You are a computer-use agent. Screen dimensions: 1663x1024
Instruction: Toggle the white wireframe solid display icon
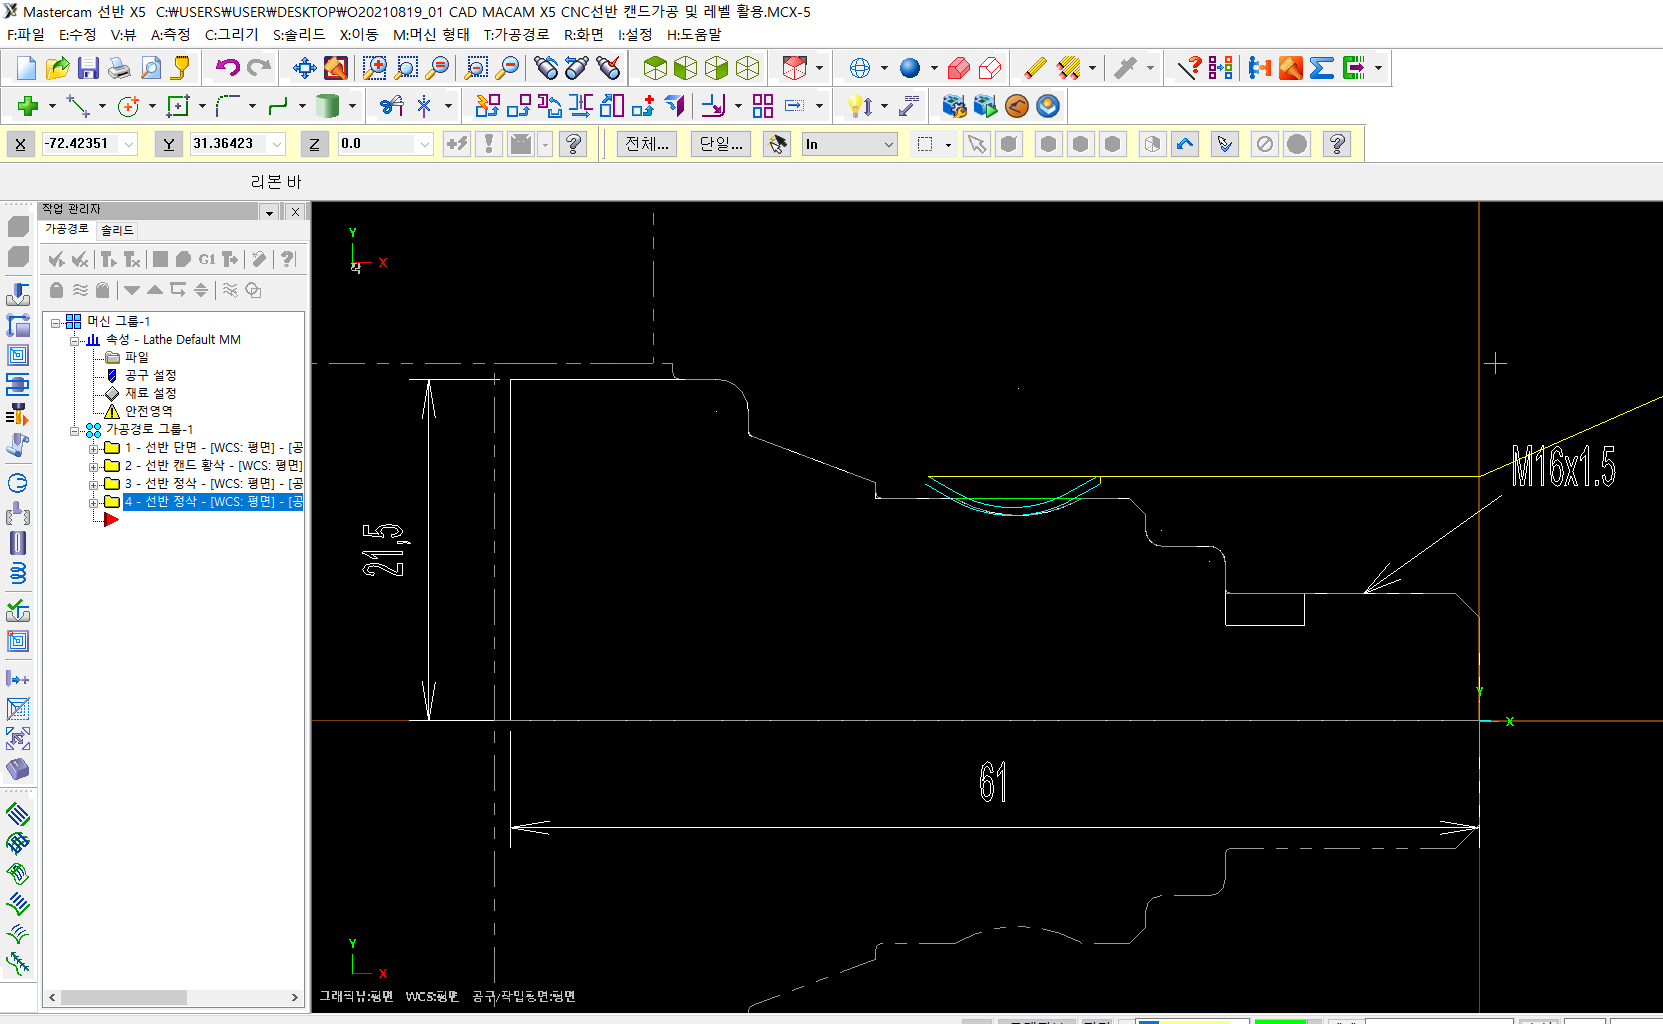[990, 68]
